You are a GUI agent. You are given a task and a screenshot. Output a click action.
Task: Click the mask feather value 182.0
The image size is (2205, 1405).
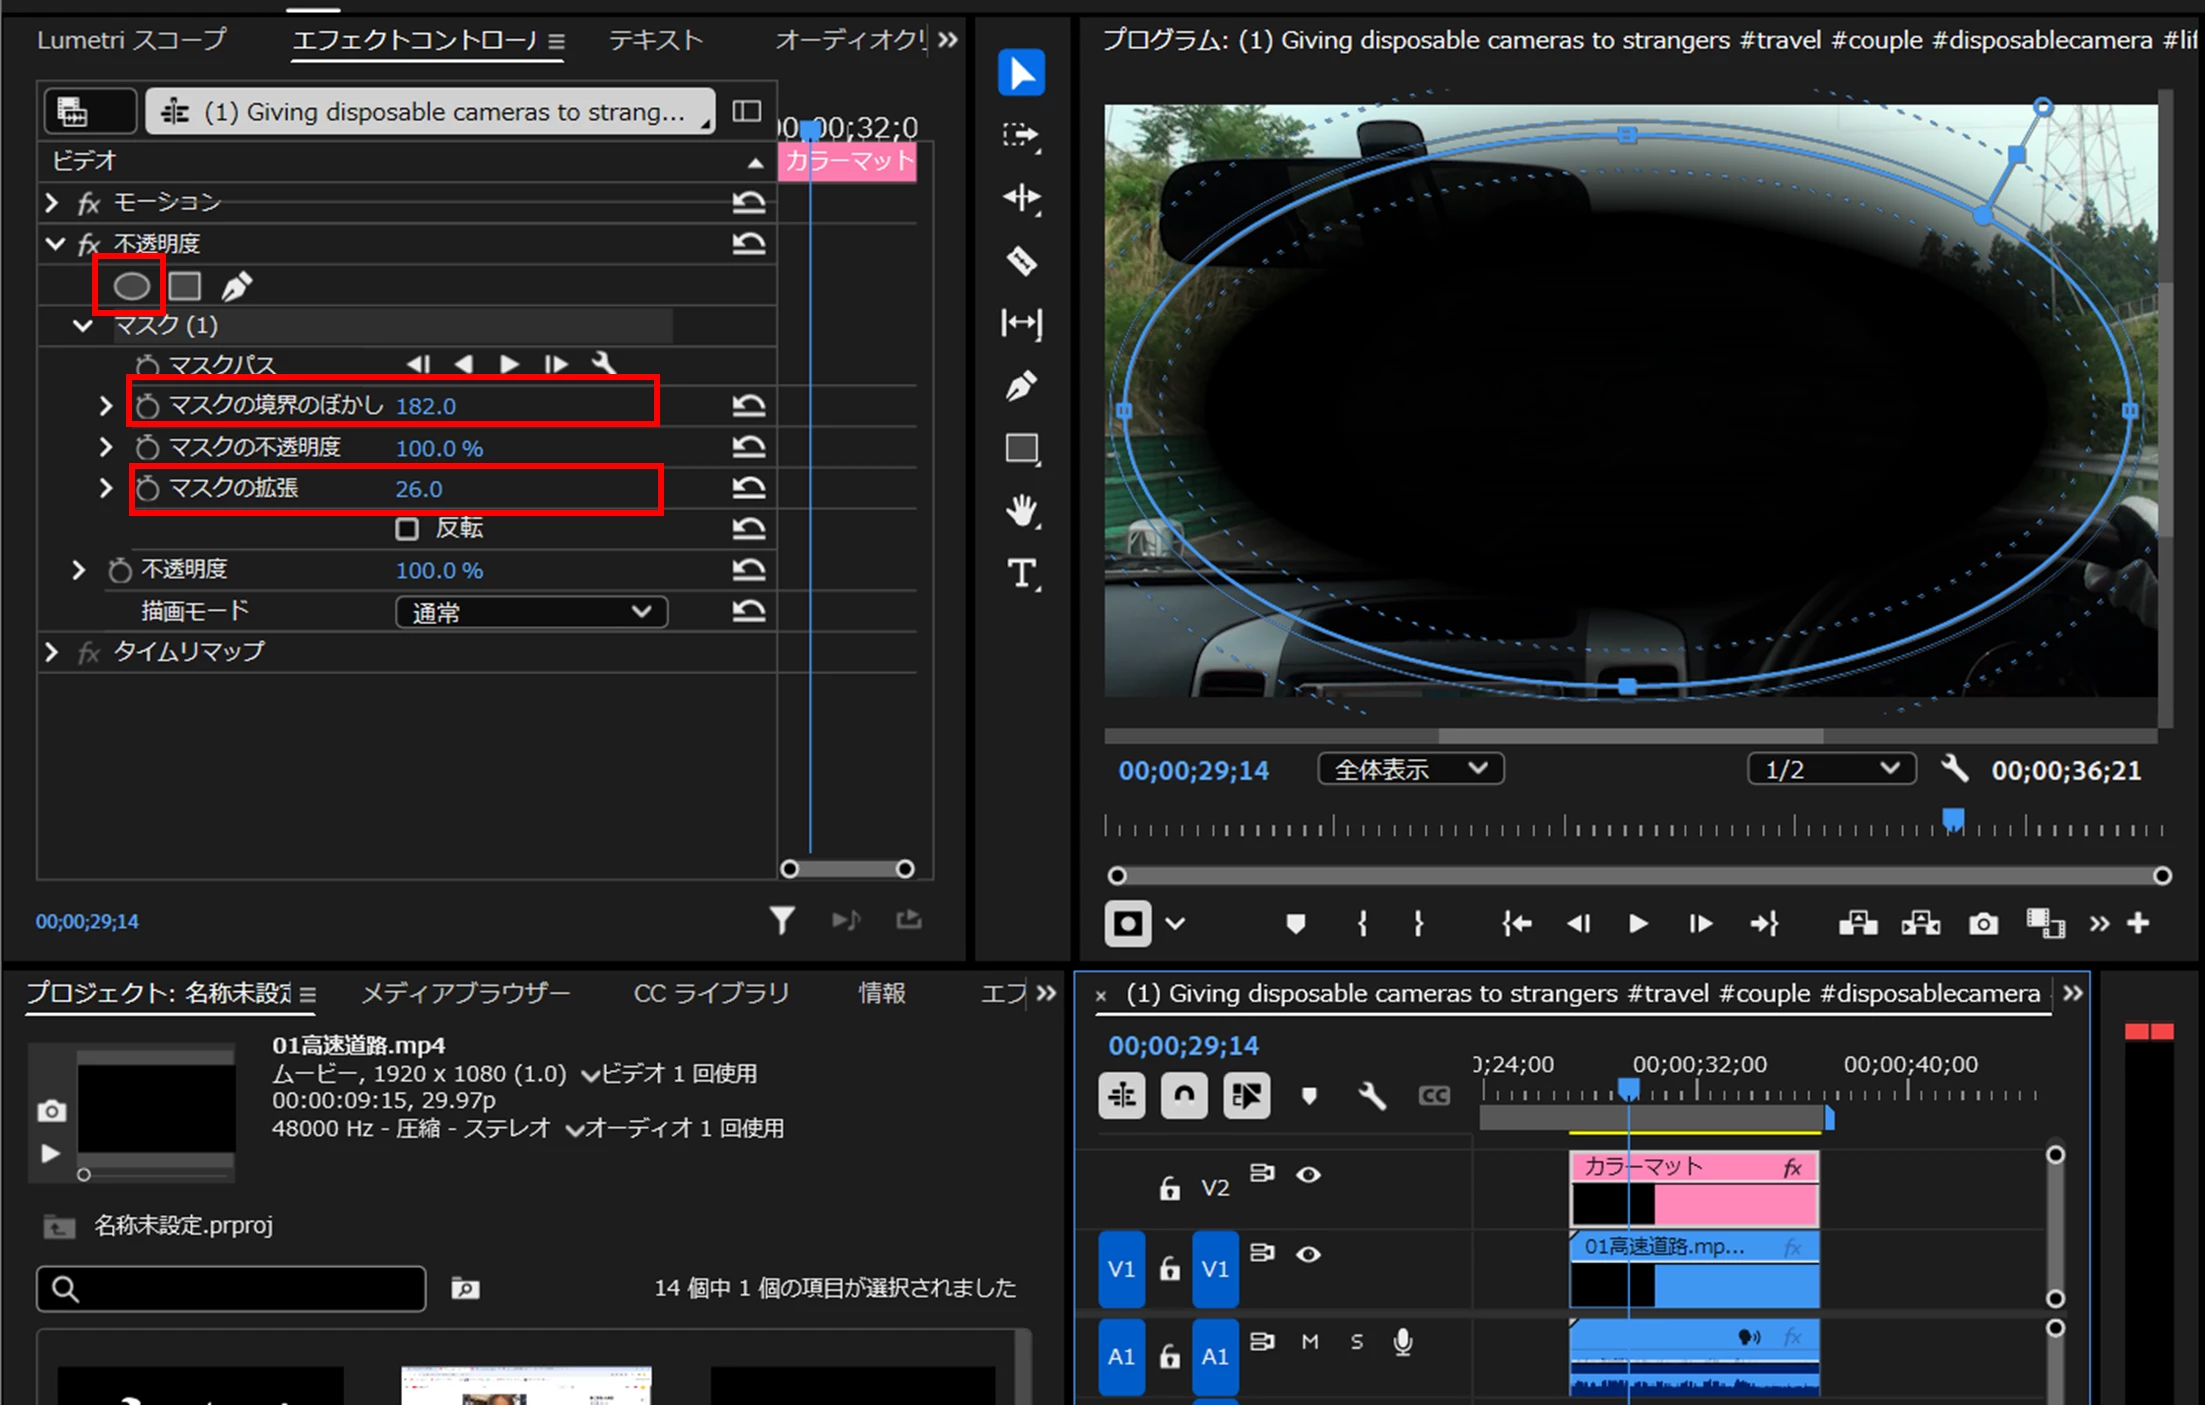[x=426, y=406]
